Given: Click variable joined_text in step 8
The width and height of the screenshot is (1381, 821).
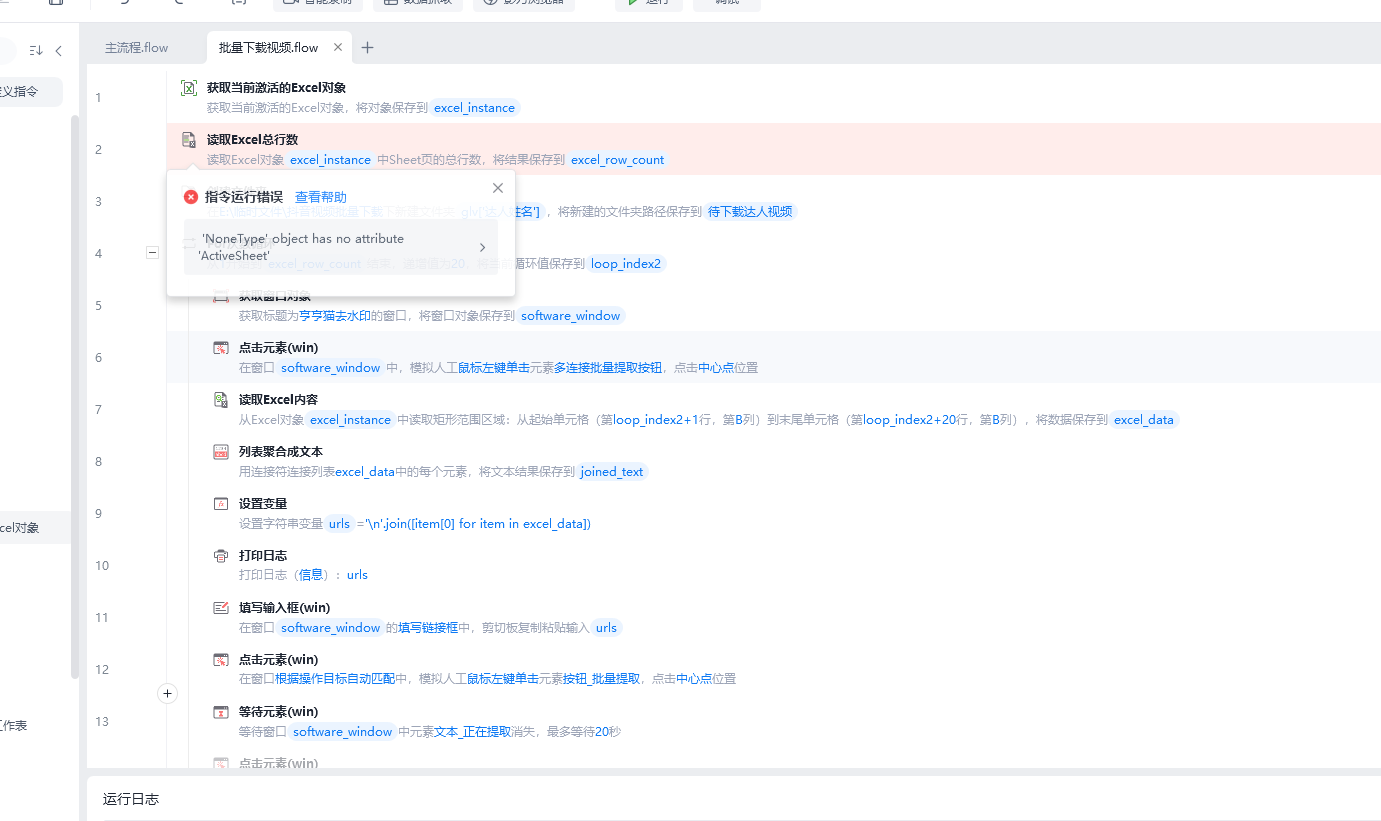Looking at the screenshot, I should point(612,472).
